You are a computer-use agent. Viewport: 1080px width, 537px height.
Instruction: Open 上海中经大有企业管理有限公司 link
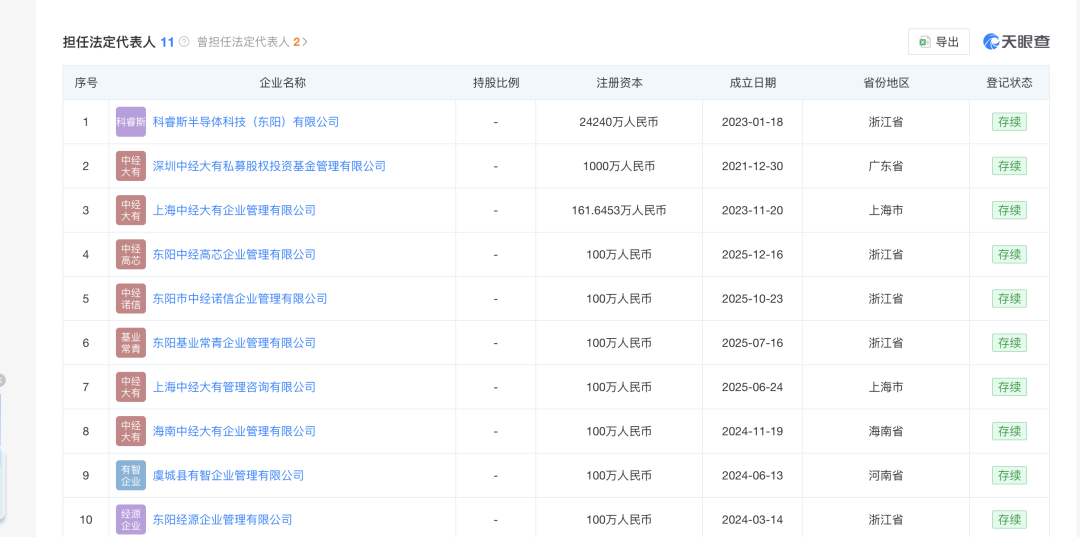pos(233,210)
